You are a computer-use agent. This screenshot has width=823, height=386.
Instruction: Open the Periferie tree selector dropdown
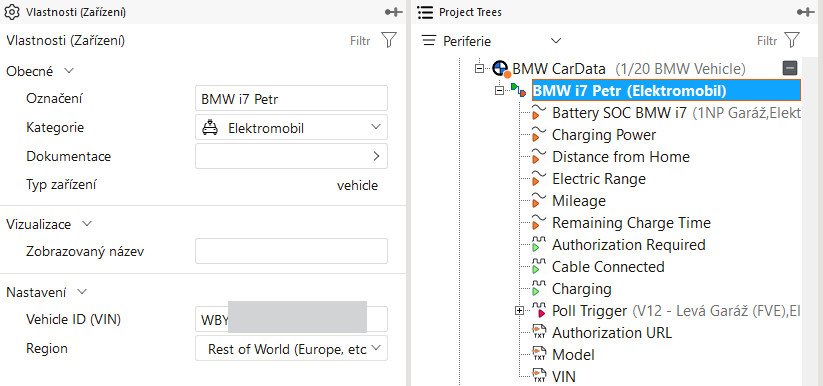pos(556,40)
